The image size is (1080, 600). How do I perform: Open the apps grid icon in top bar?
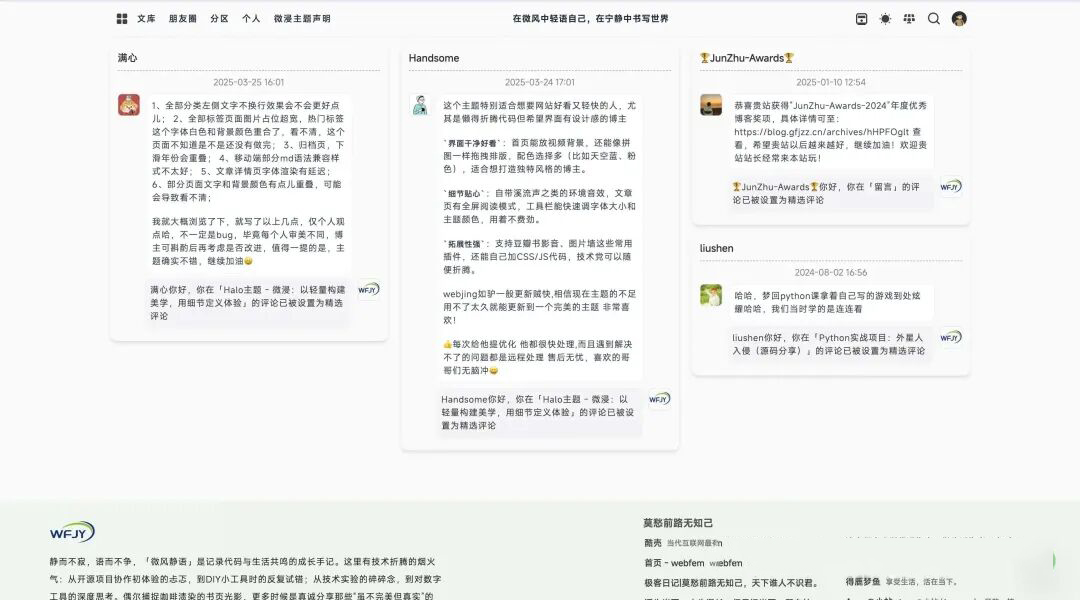(908, 18)
